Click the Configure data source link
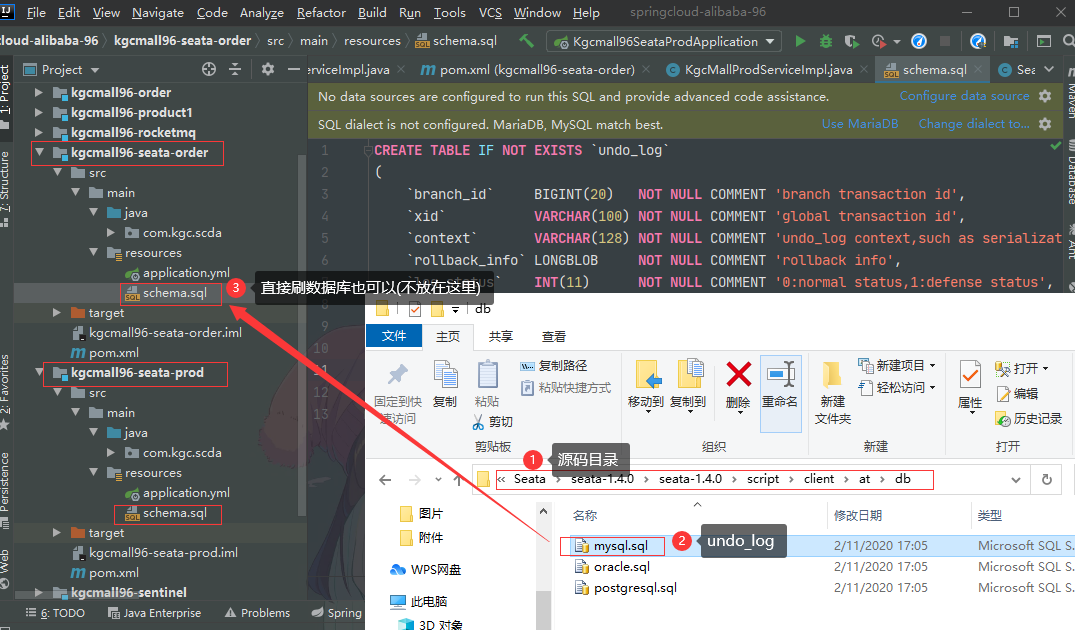The height and width of the screenshot is (630, 1075). pos(965,96)
